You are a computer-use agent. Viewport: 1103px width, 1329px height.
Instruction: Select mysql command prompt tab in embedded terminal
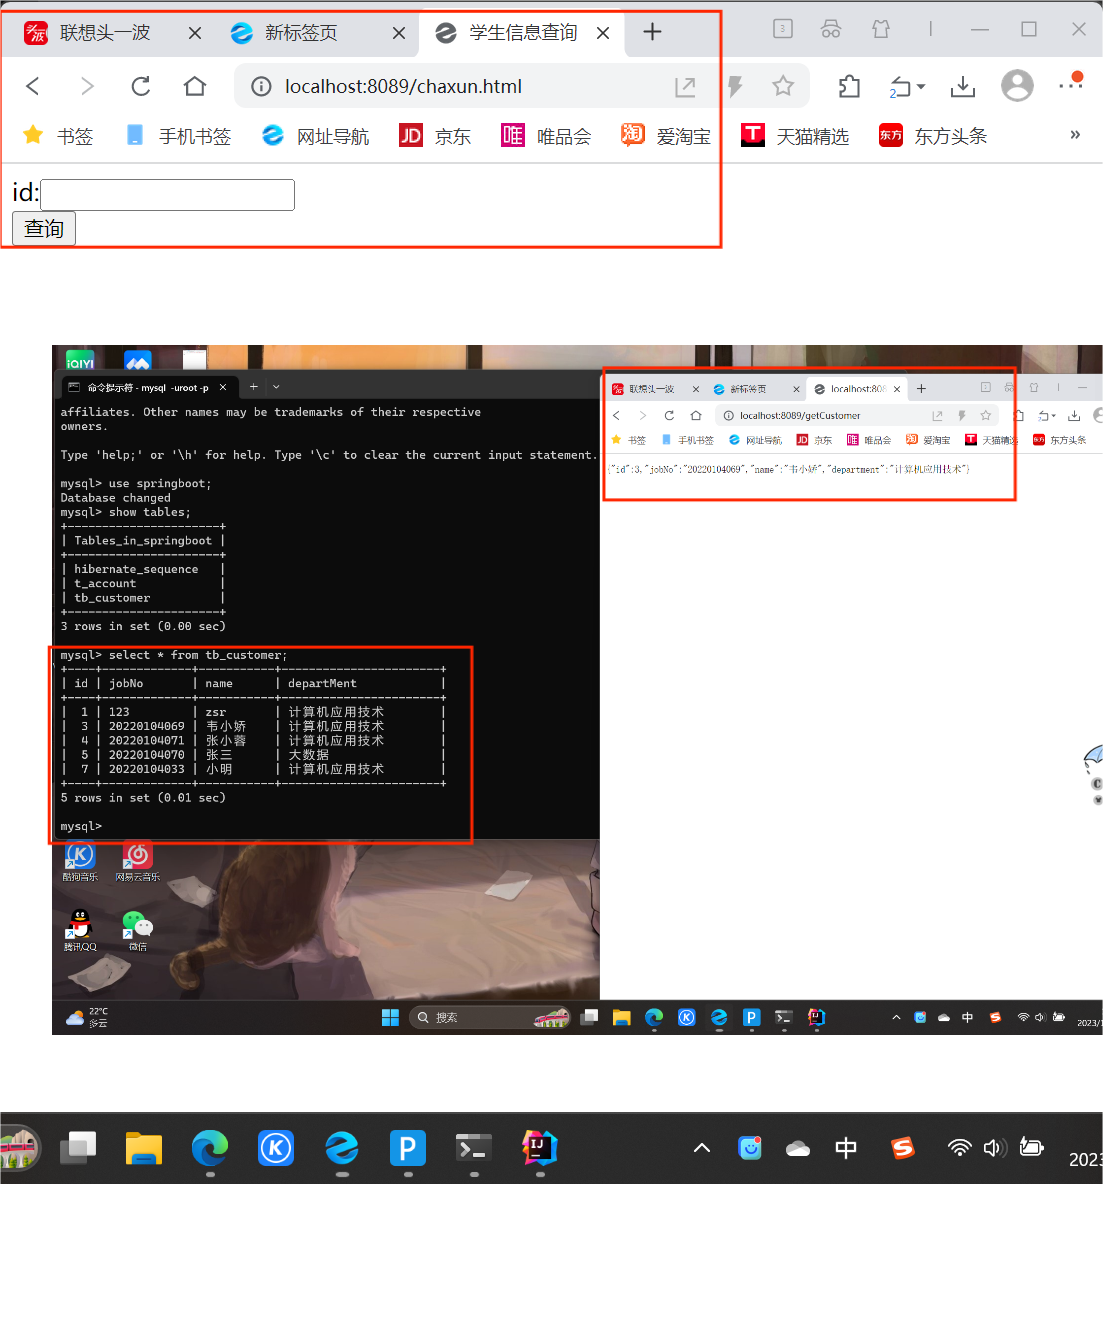point(147,387)
